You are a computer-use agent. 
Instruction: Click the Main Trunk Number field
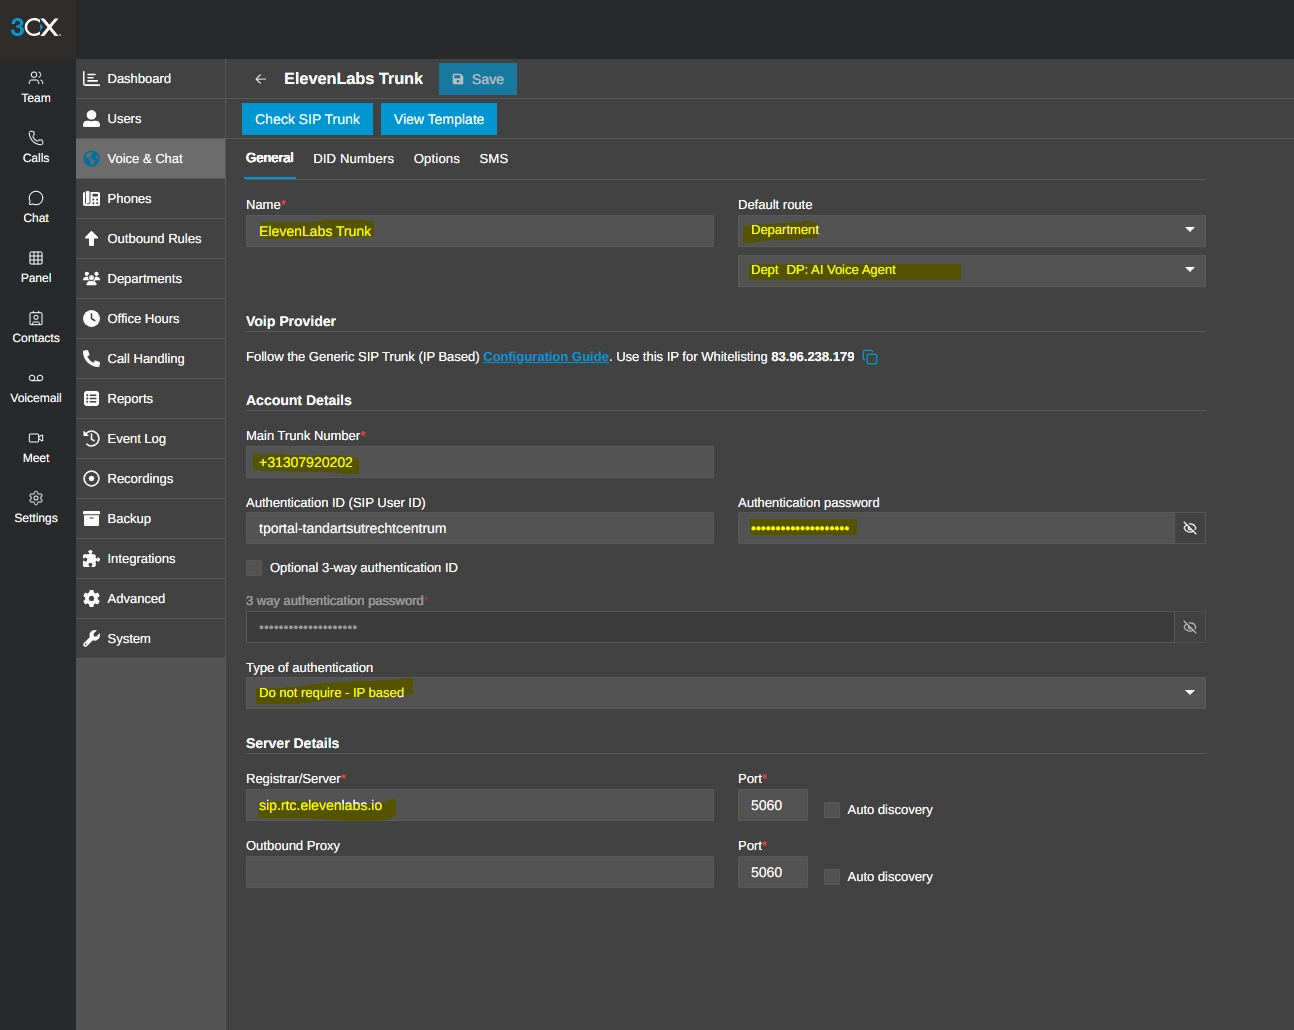coord(480,462)
